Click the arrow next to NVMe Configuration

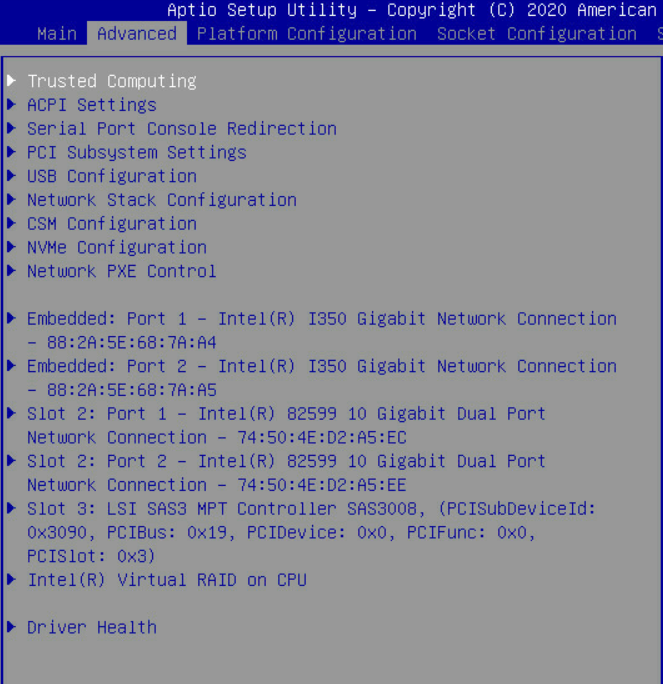(x=11, y=247)
